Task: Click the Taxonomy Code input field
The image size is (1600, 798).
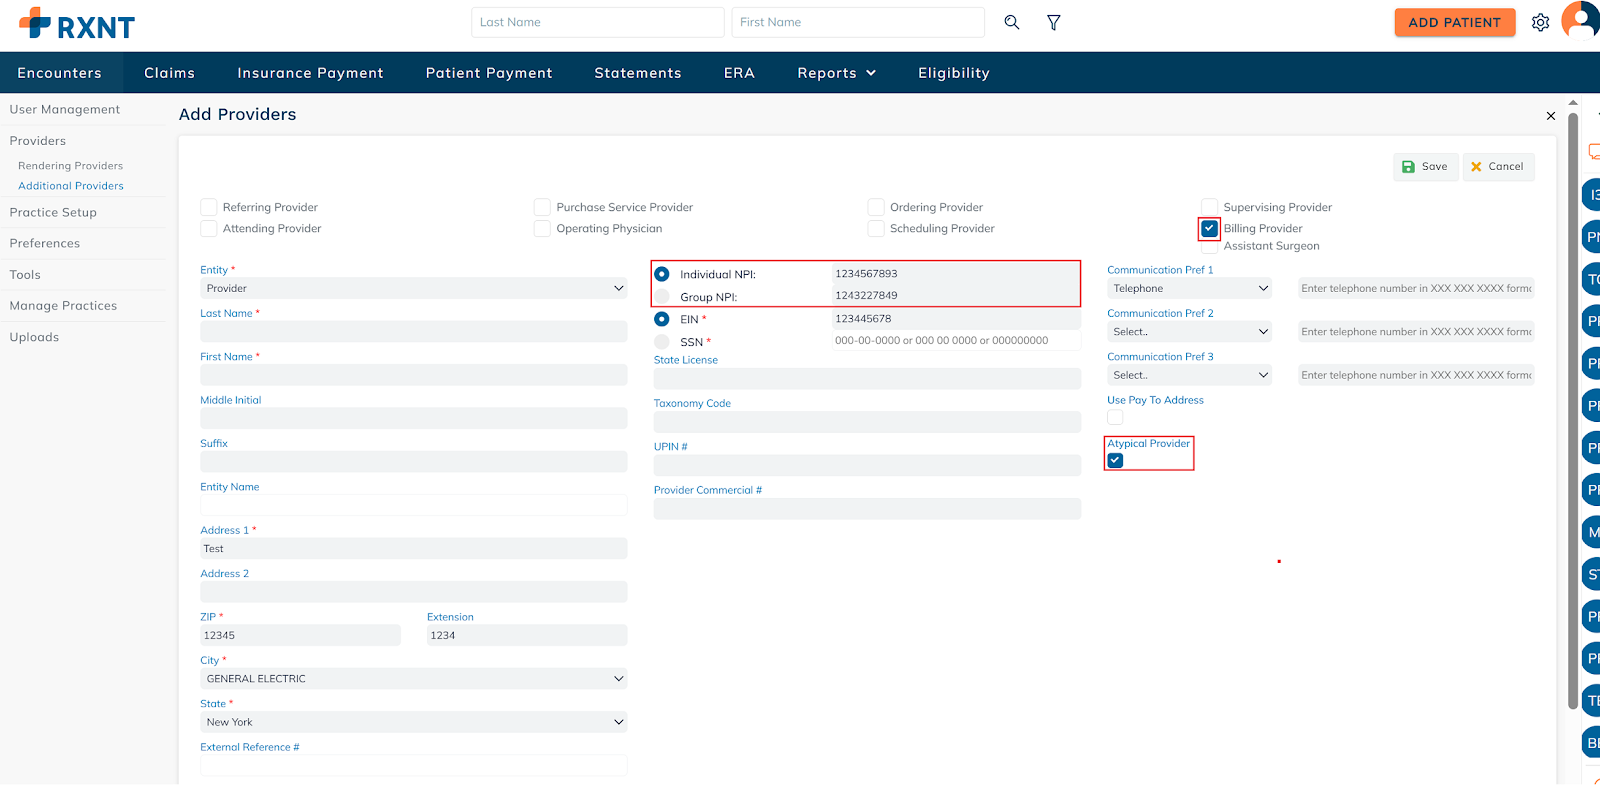Action: [866, 422]
